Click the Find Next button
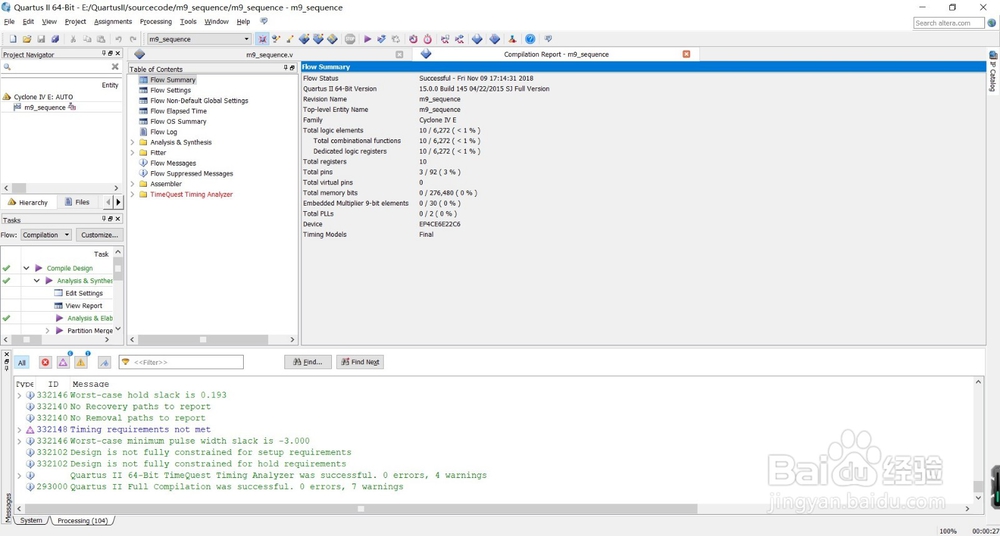 pyautogui.click(x=360, y=362)
